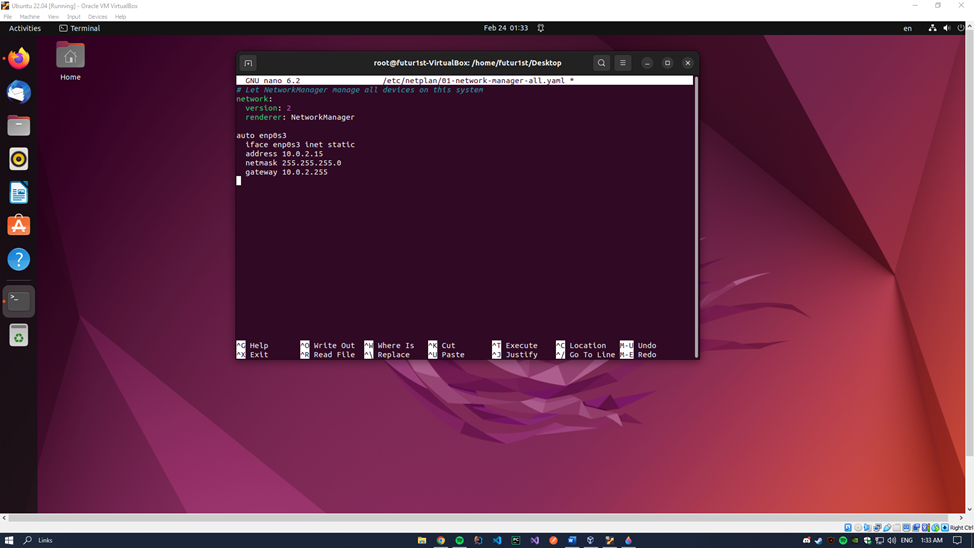Open Windows clock showing 1:33 AM
This screenshot has width=974, height=548.
point(931,541)
